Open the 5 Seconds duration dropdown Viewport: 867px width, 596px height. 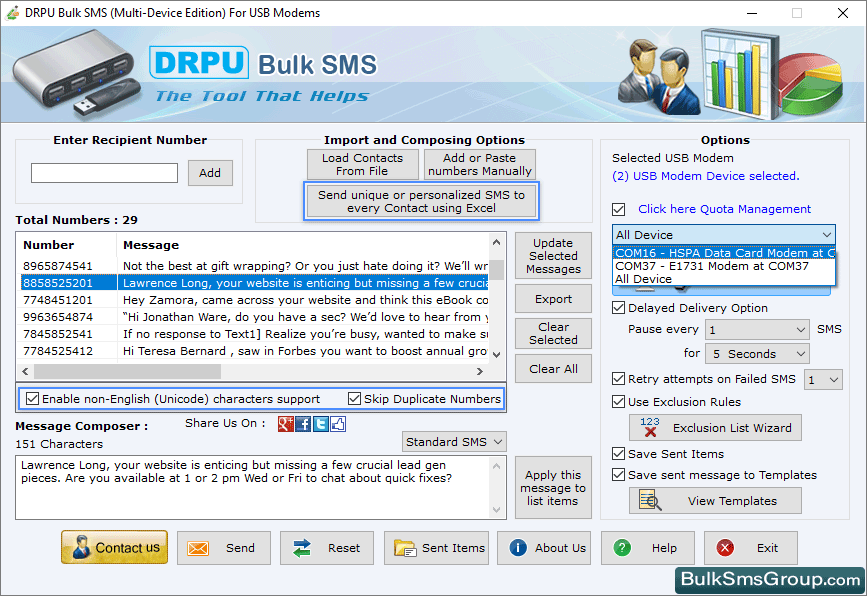[757, 354]
